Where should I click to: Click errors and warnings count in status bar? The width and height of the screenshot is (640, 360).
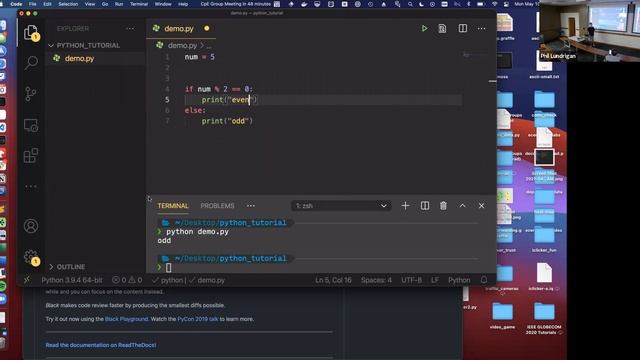click(127, 280)
